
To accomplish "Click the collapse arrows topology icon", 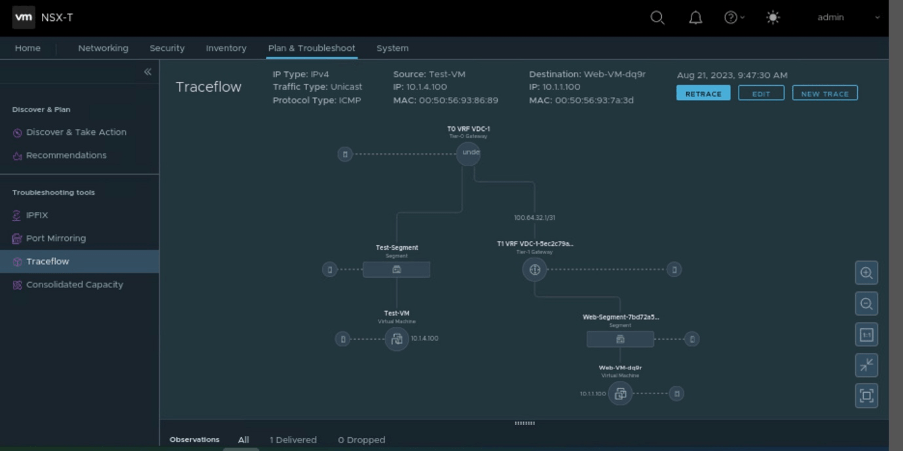I will 866,366.
